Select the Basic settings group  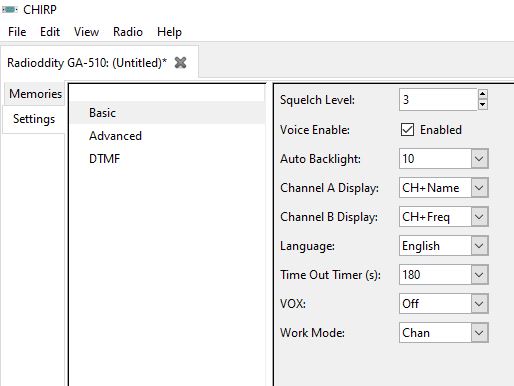(168, 113)
